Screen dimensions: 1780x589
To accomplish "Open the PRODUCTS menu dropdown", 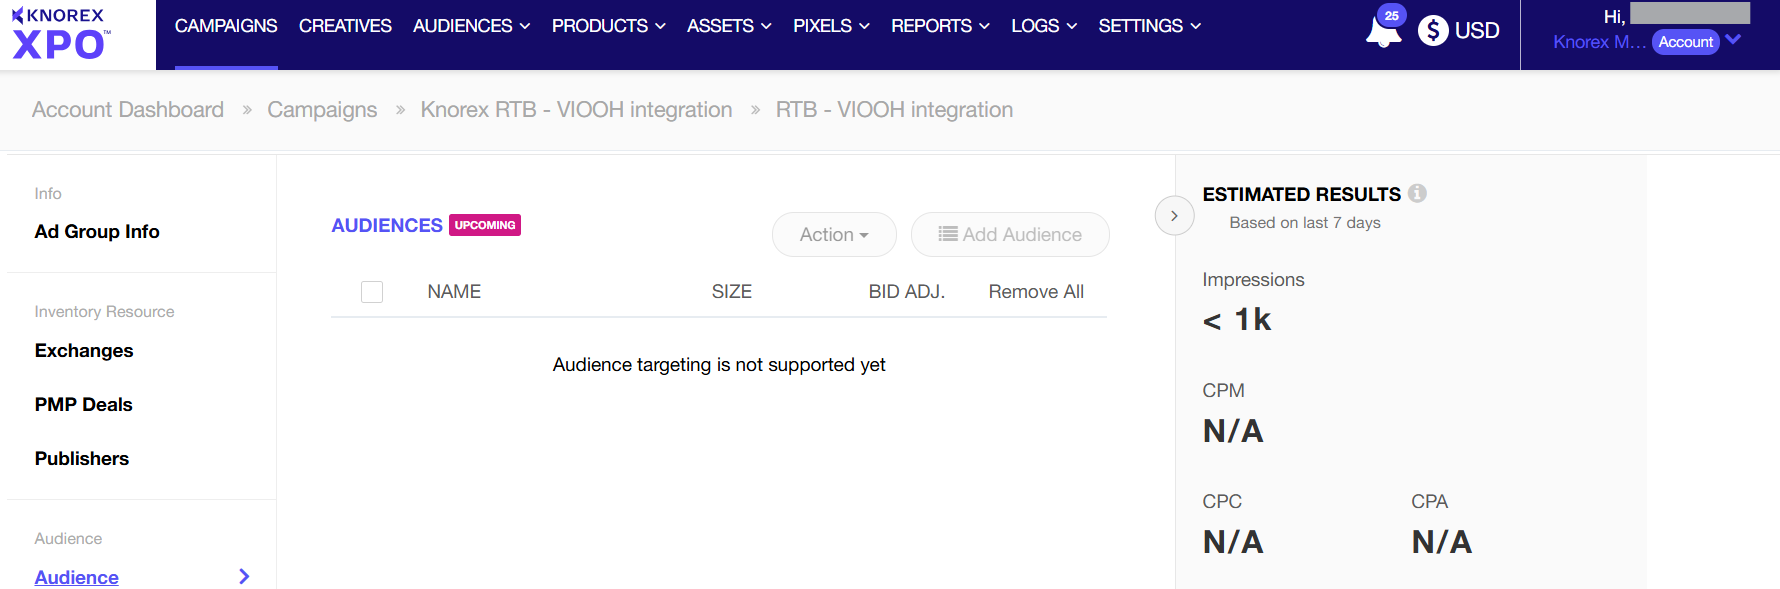I will [608, 26].
